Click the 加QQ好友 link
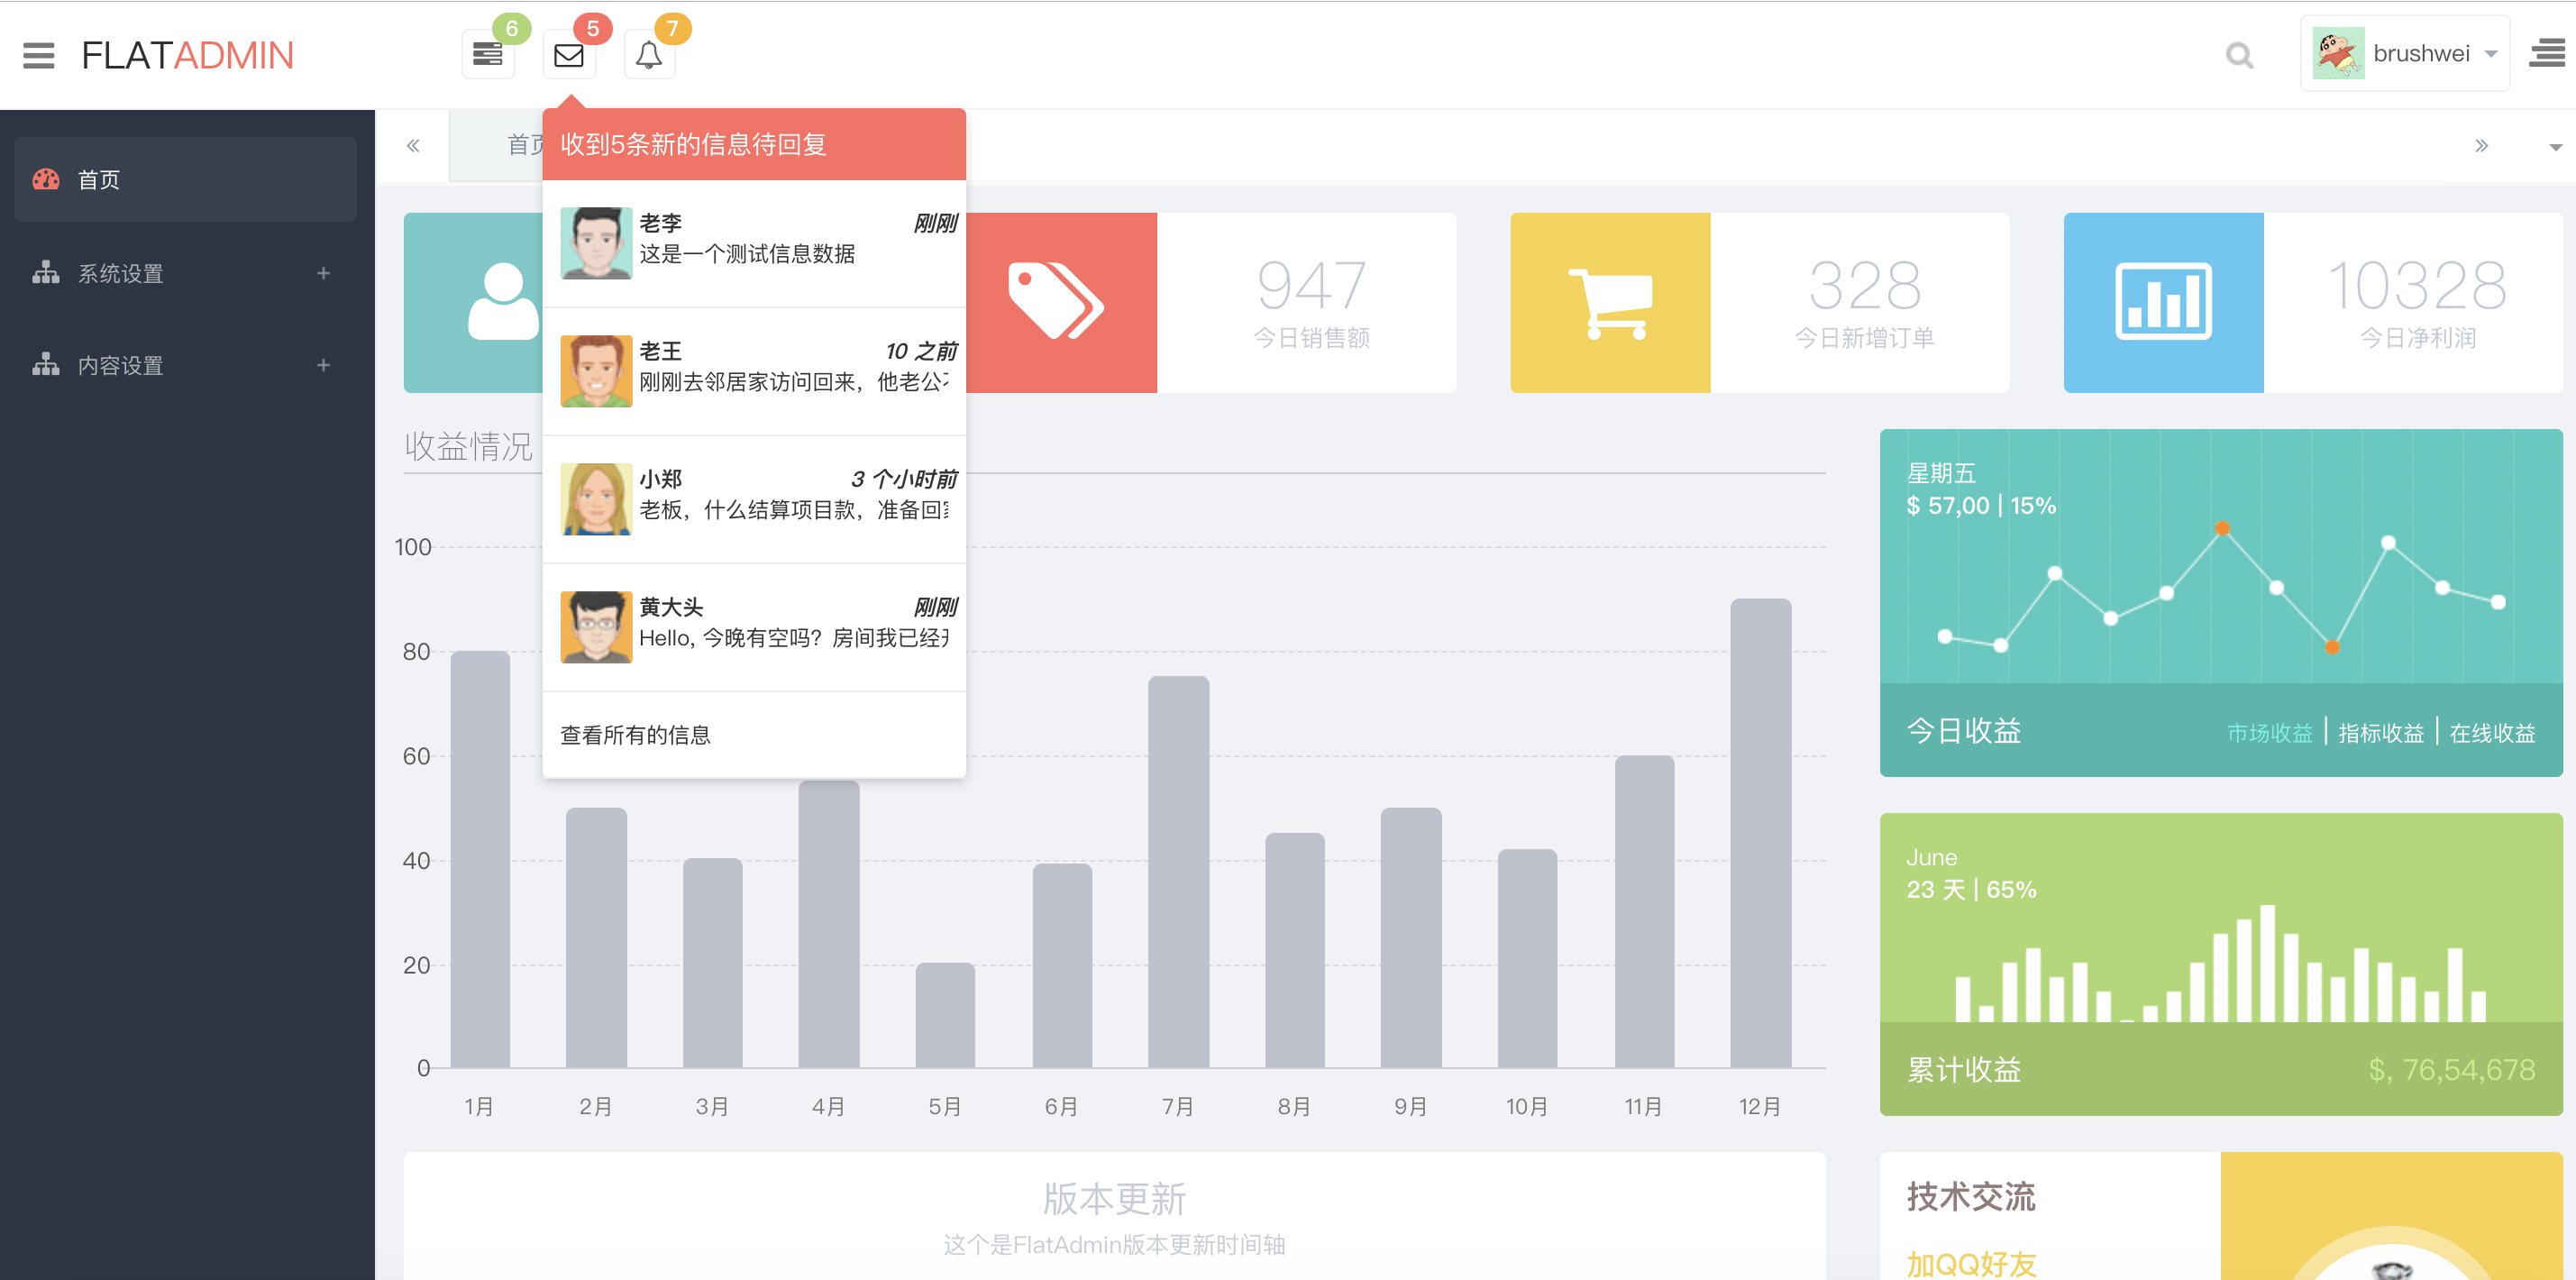Viewport: 2576px width, 1280px height. tap(1971, 1263)
